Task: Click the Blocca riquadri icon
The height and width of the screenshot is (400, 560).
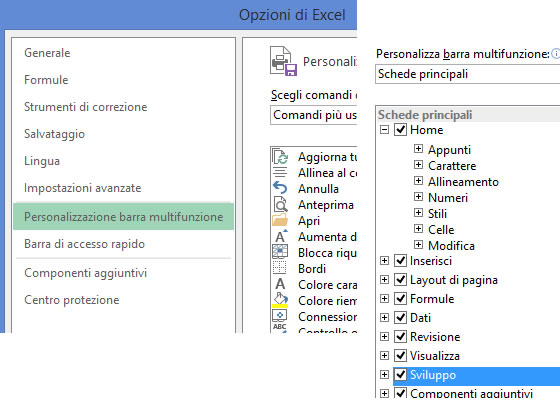Action: [x=280, y=252]
